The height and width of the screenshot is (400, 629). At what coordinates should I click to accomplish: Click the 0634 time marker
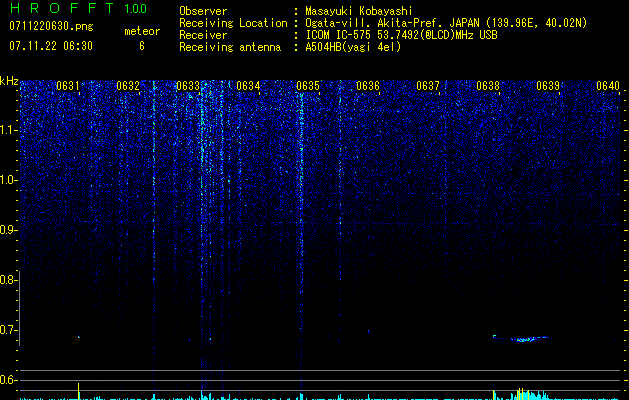tap(248, 86)
